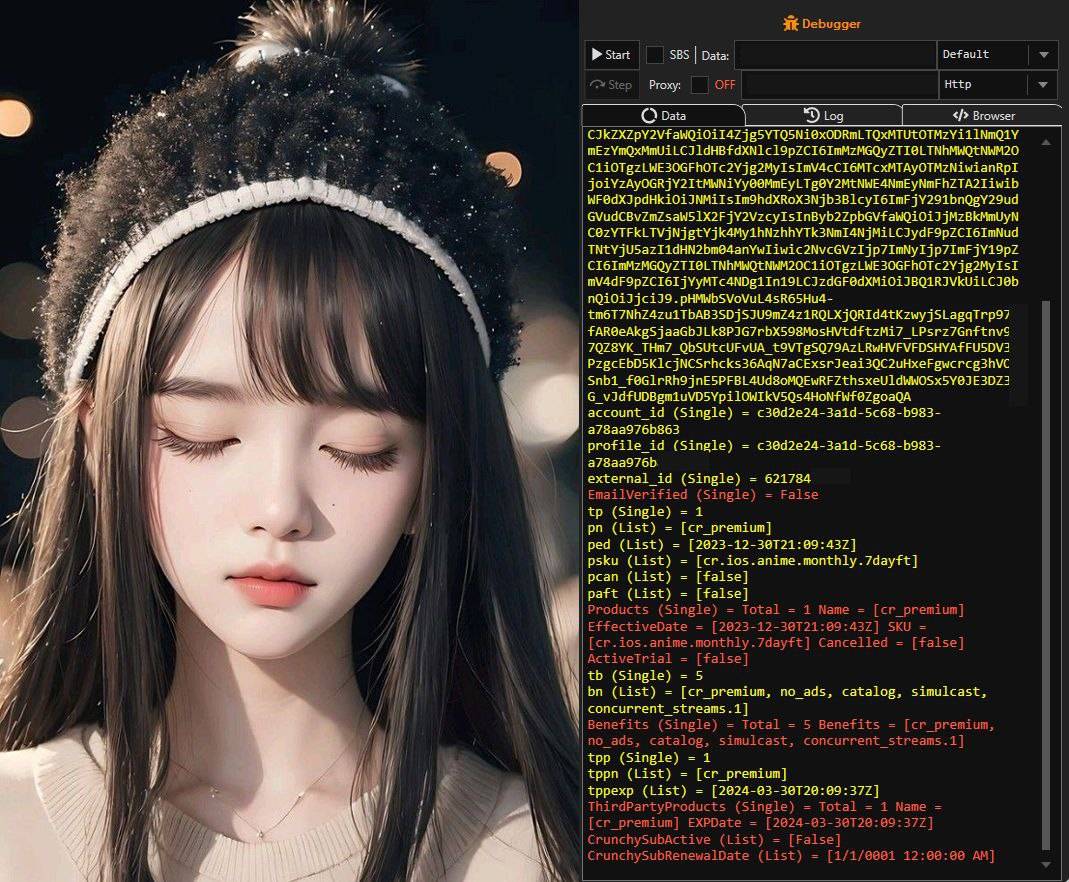Click the red OFF proxy status label

point(725,85)
